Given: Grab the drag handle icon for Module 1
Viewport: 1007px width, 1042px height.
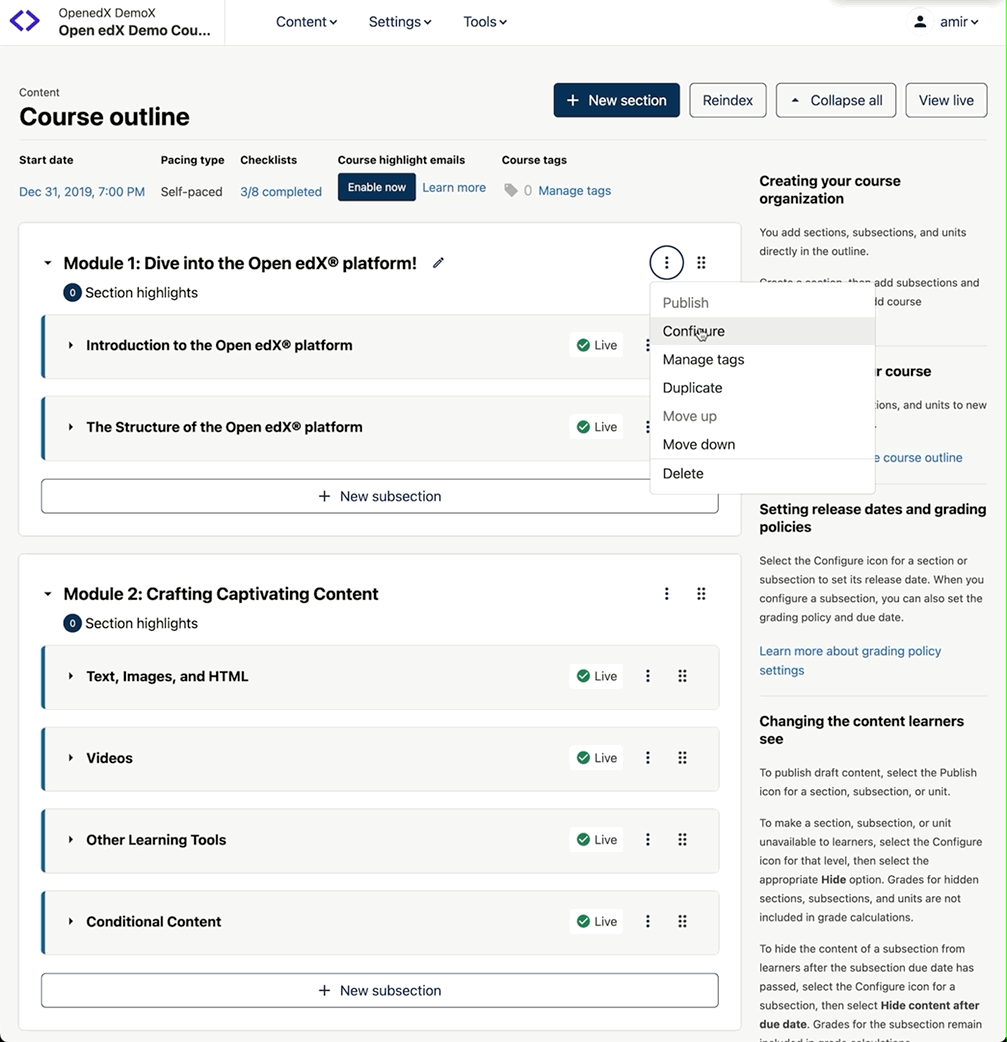Looking at the screenshot, I should (701, 263).
